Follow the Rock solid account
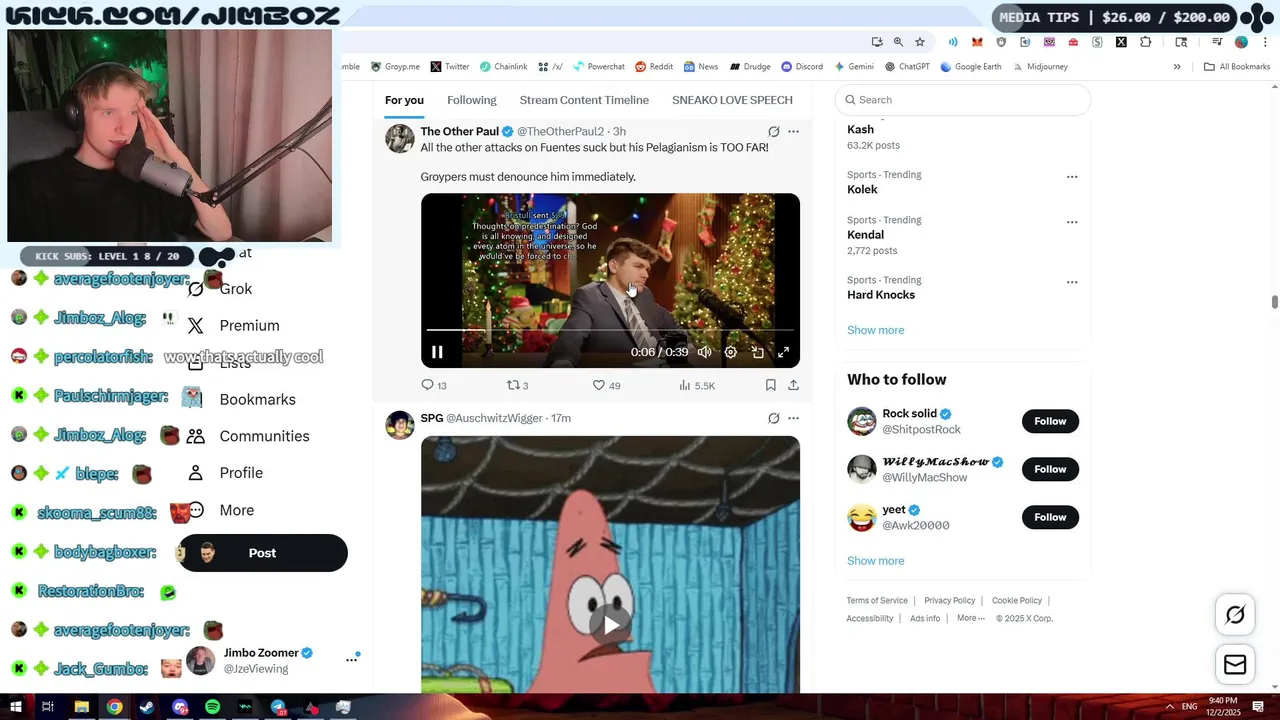Viewport: 1280px width, 720px height. [x=1050, y=421]
